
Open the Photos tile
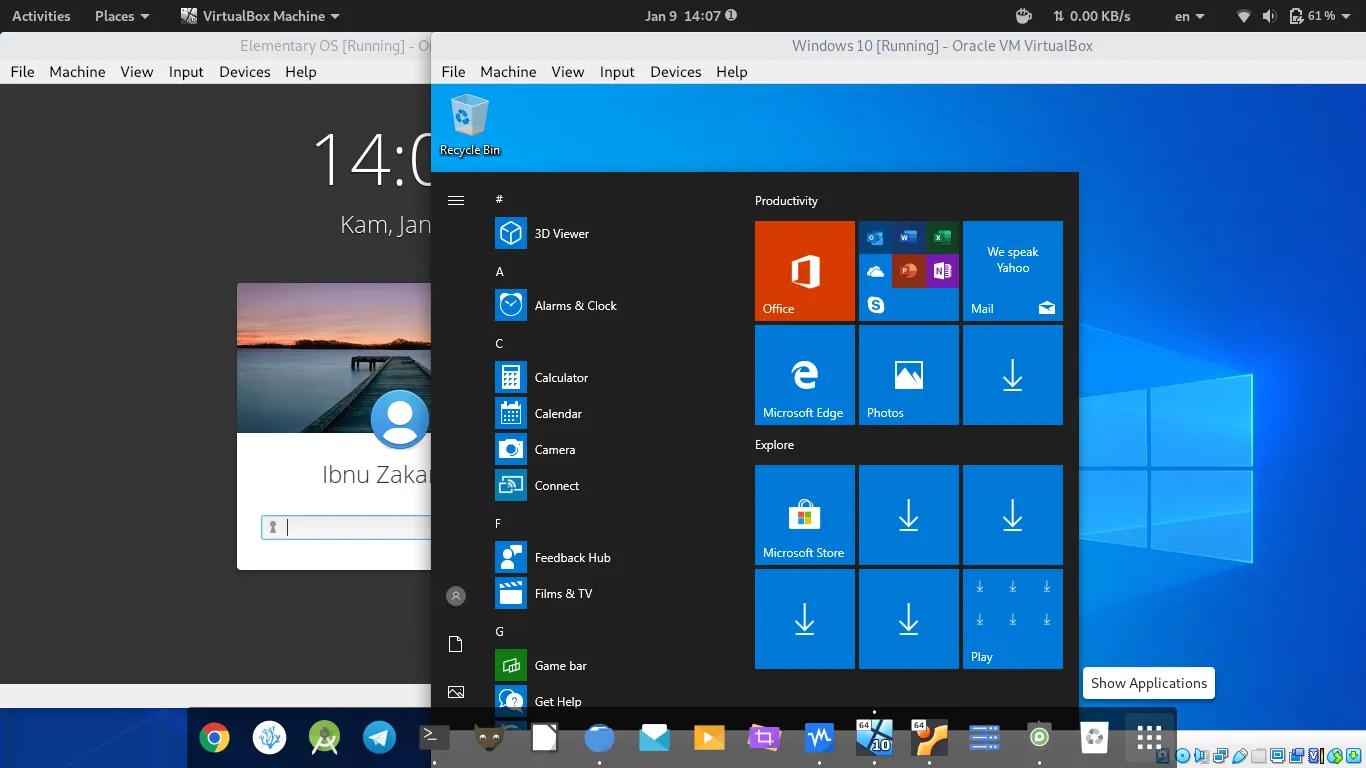pyautogui.click(x=909, y=375)
